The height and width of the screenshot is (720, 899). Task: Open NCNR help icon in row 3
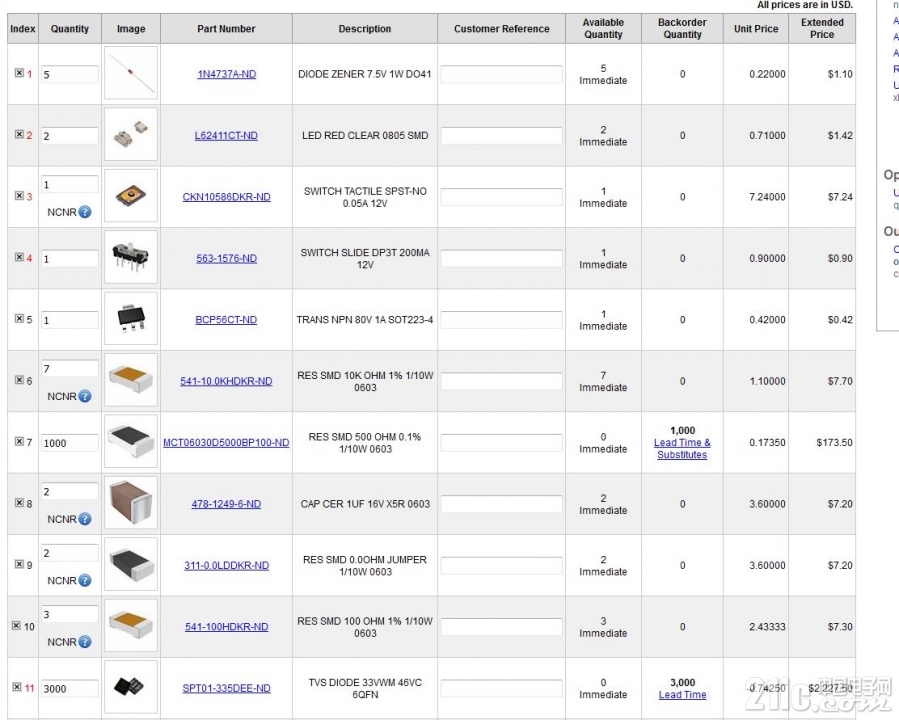[85, 212]
